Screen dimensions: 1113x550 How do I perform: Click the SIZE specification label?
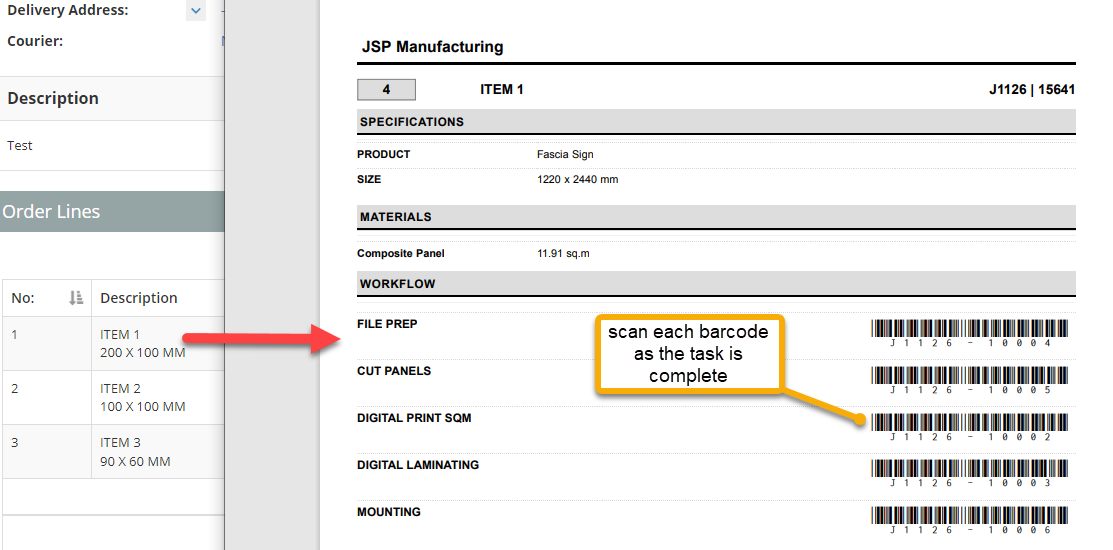(x=369, y=180)
